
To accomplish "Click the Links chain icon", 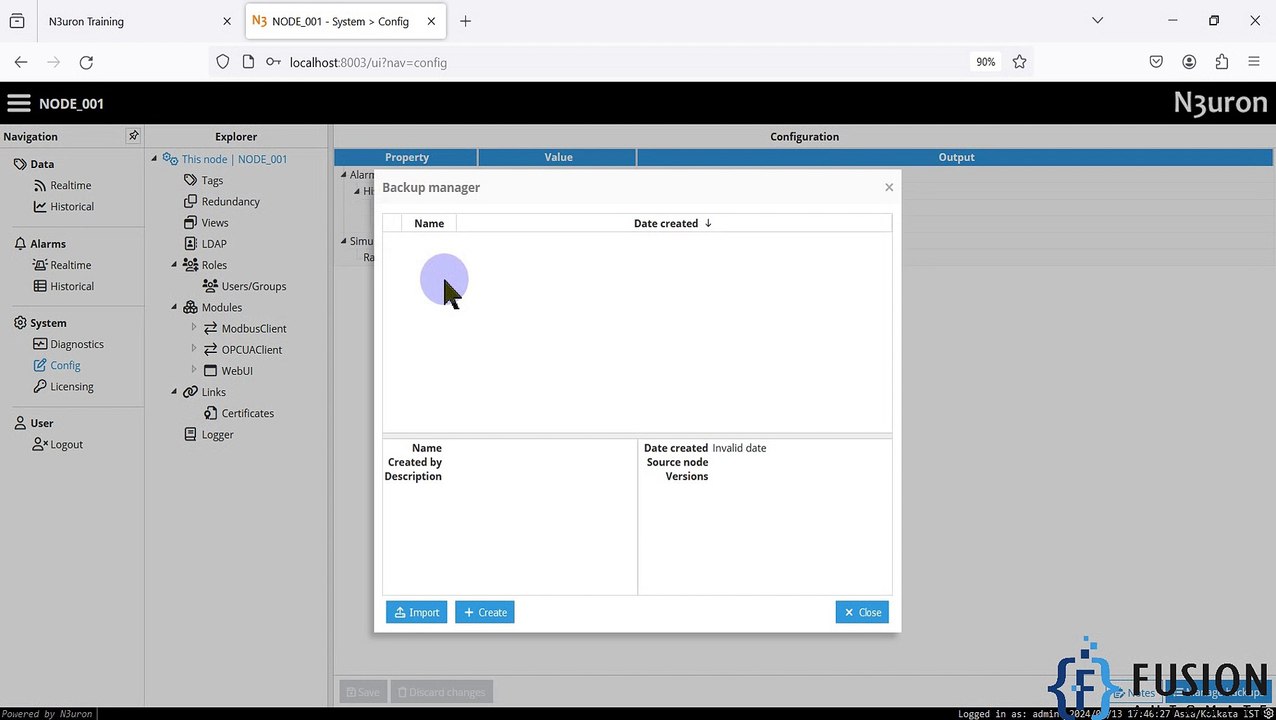I will (190, 392).
